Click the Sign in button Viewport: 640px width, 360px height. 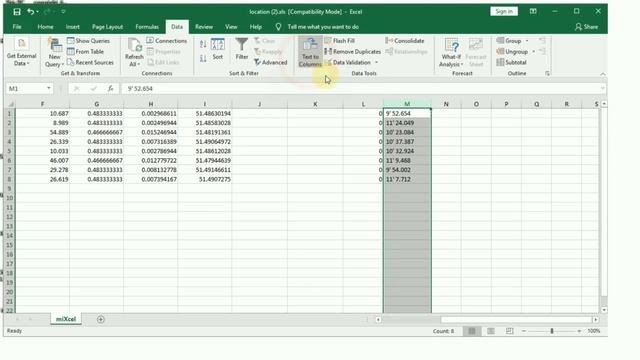(504, 11)
